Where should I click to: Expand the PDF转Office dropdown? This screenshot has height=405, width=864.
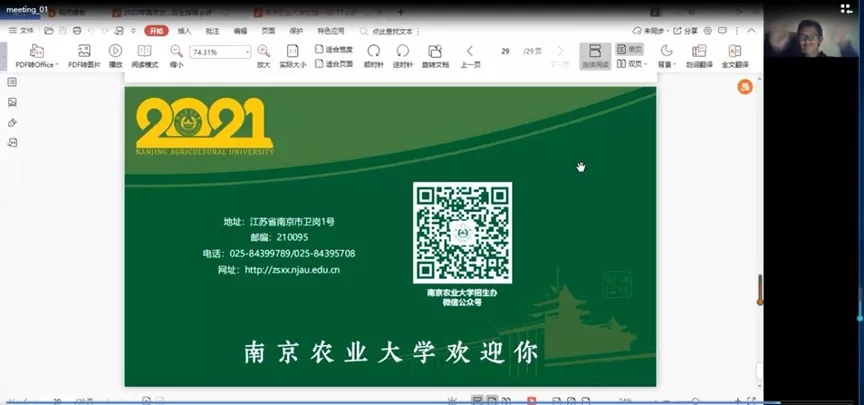pos(57,65)
